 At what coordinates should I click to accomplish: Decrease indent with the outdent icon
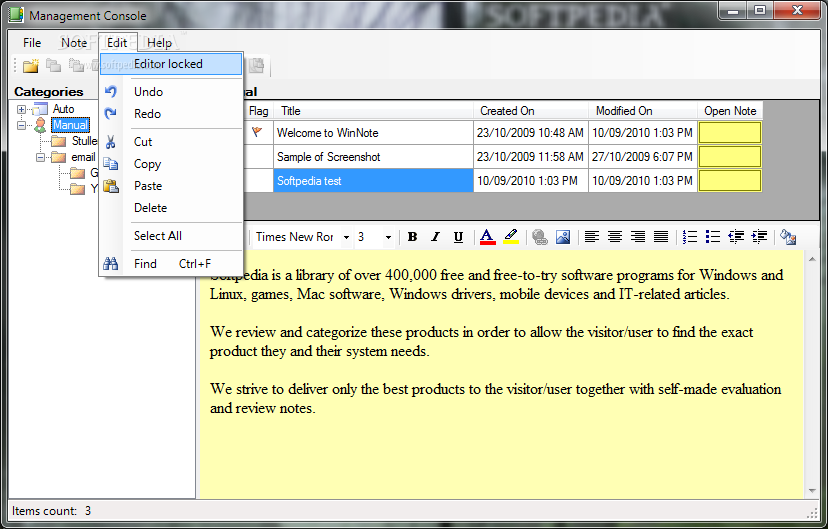point(736,237)
